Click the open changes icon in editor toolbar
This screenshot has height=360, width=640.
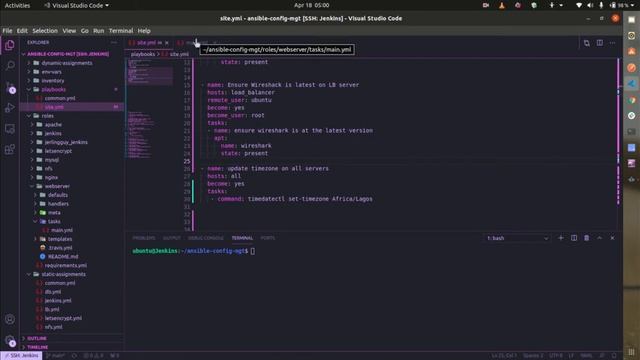(587, 43)
